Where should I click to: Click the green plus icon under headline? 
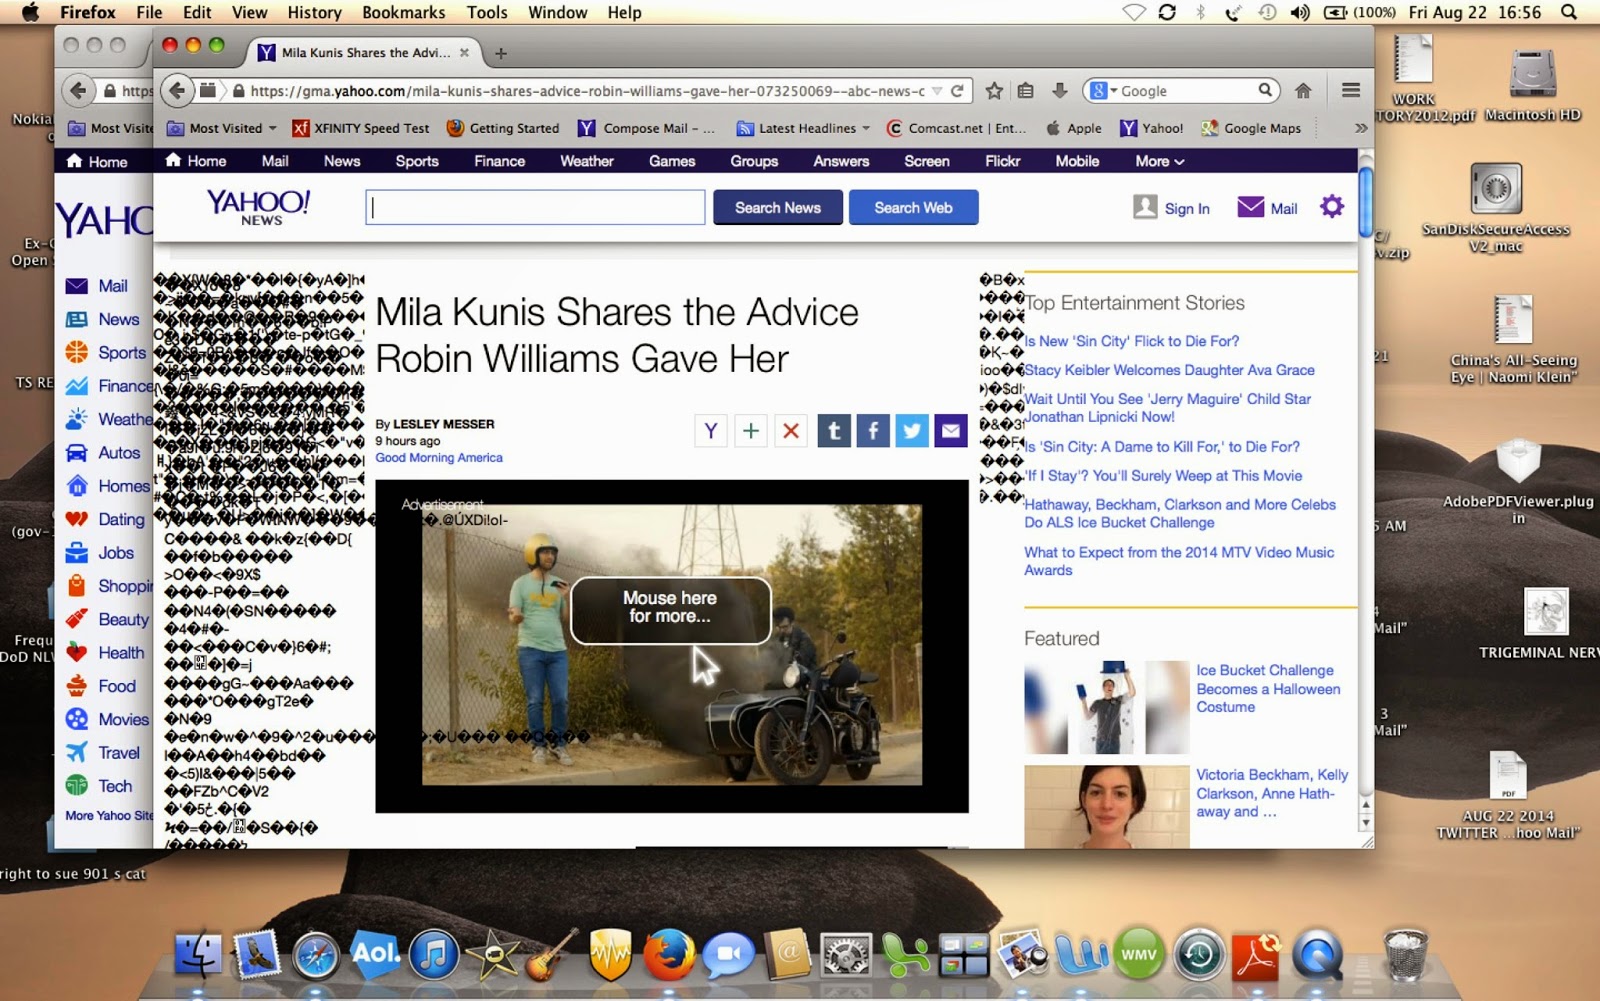(751, 431)
